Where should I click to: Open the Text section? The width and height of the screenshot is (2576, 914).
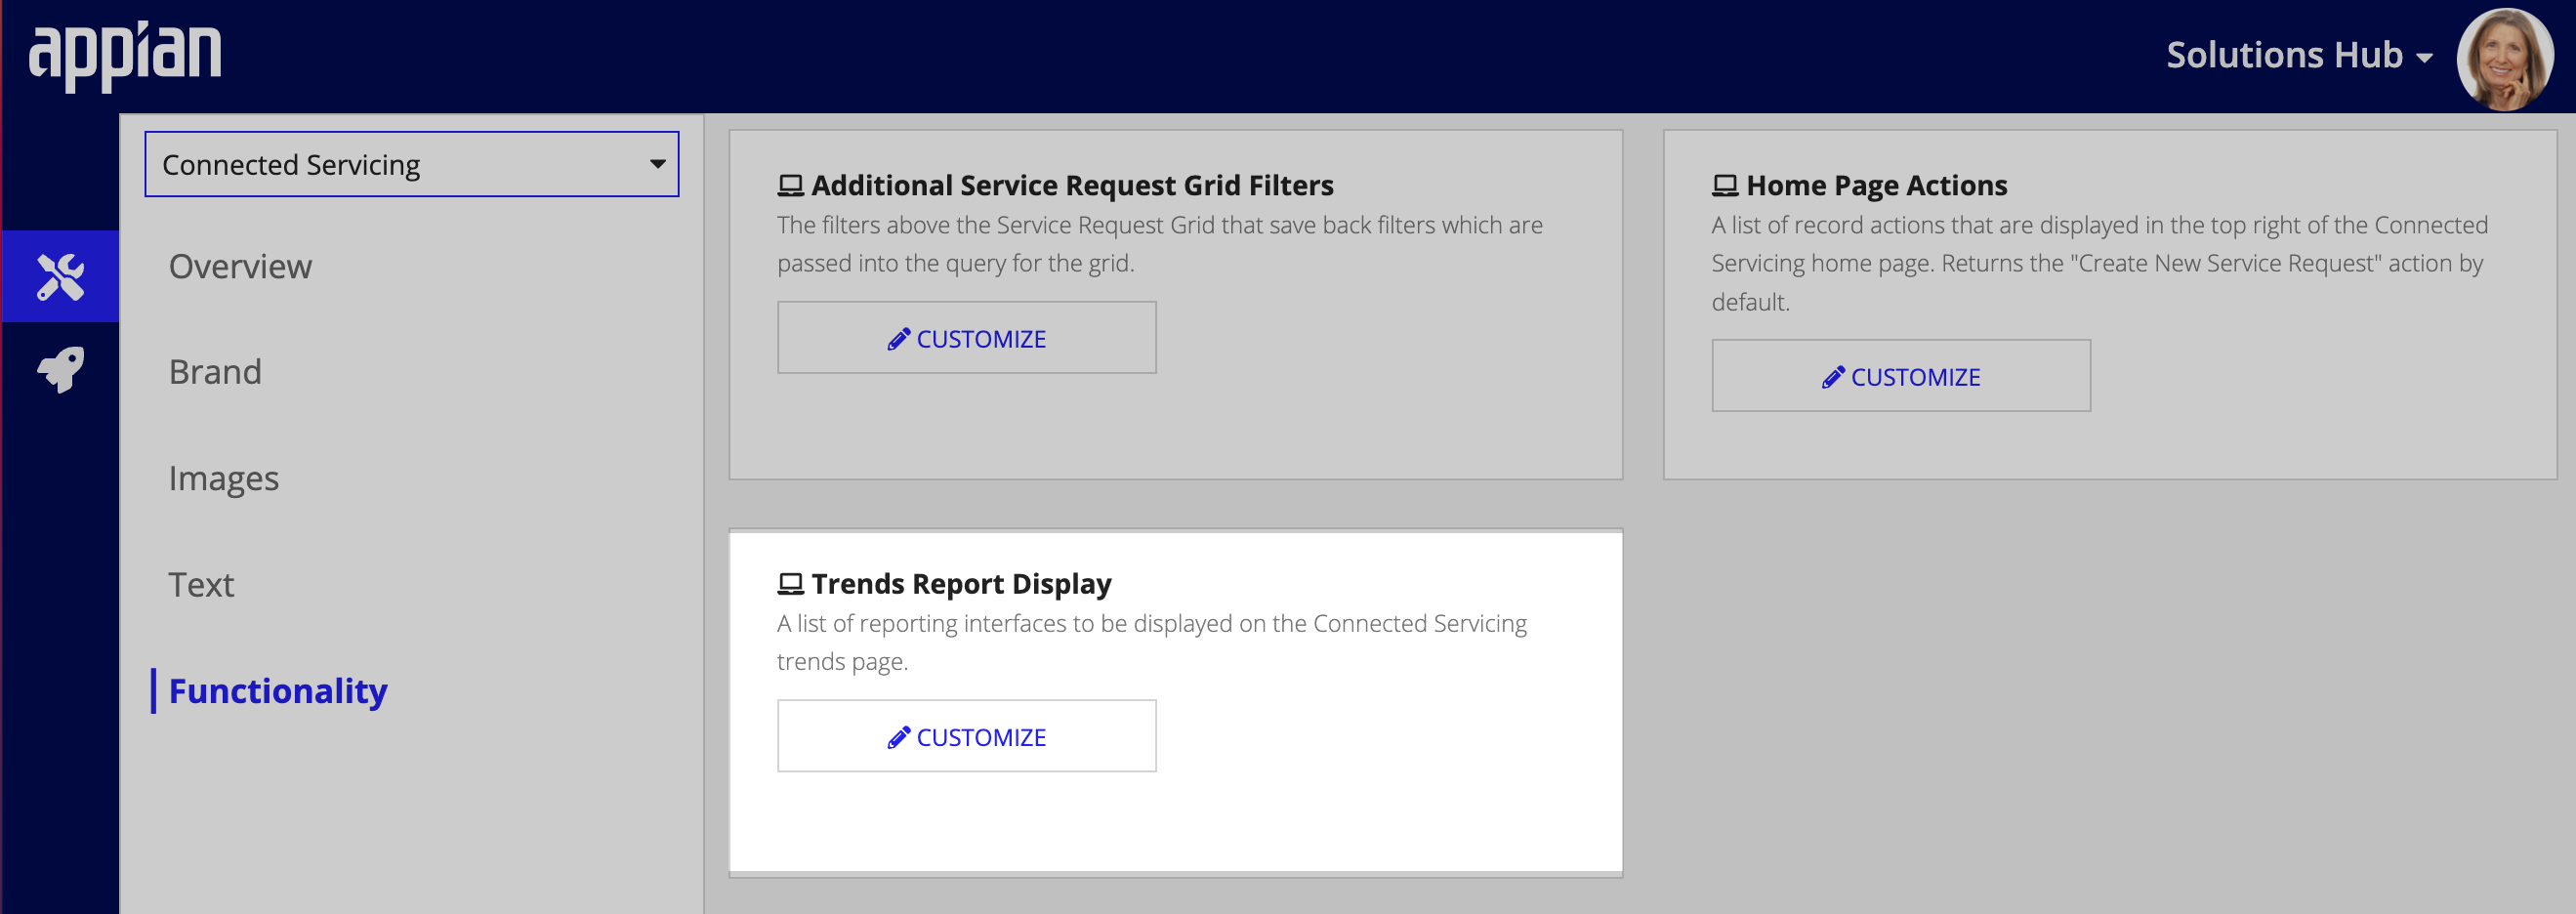point(201,585)
